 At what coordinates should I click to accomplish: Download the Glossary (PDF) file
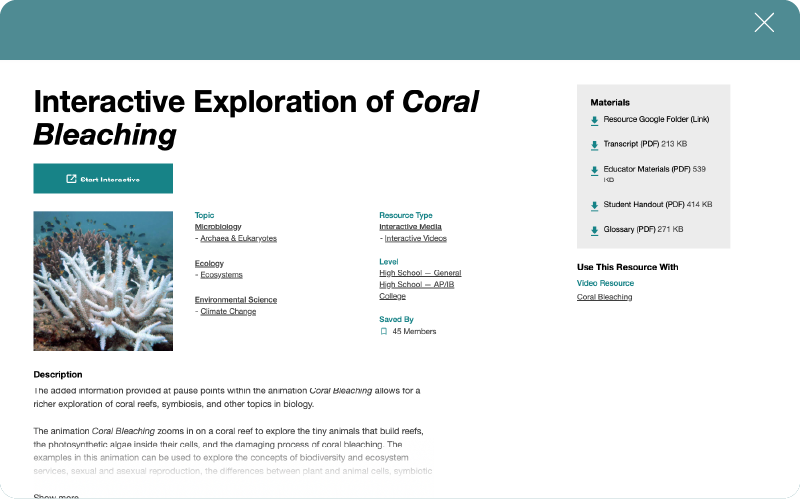(x=643, y=230)
